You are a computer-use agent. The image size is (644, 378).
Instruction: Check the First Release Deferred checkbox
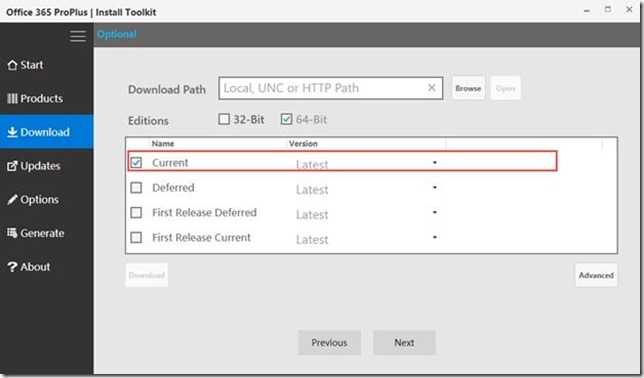click(x=136, y=212)
